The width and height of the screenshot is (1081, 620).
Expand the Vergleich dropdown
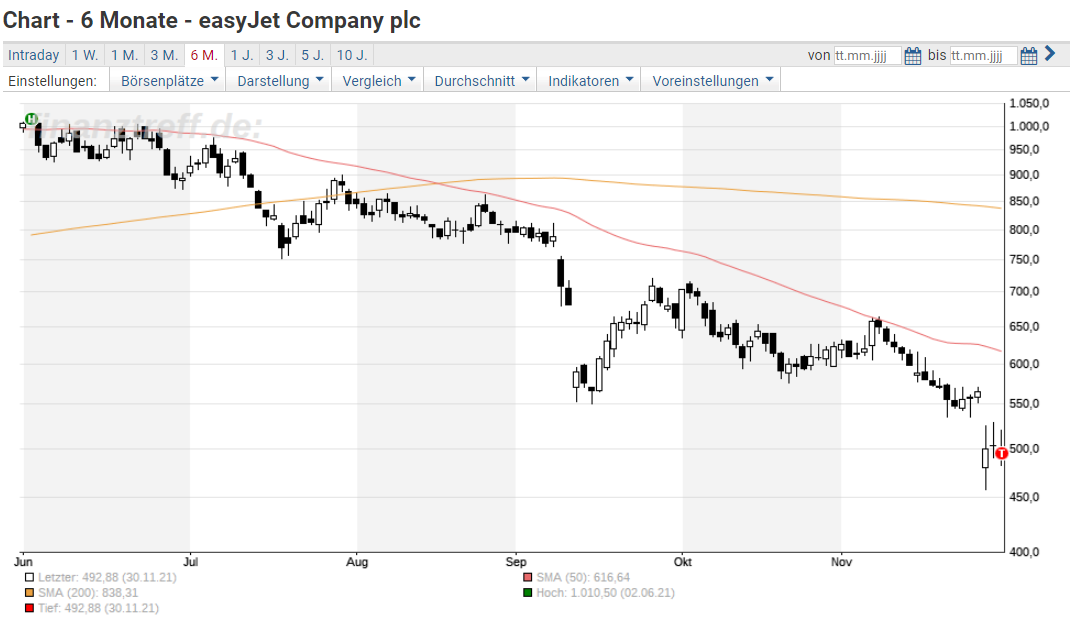(x=378, y=81)
